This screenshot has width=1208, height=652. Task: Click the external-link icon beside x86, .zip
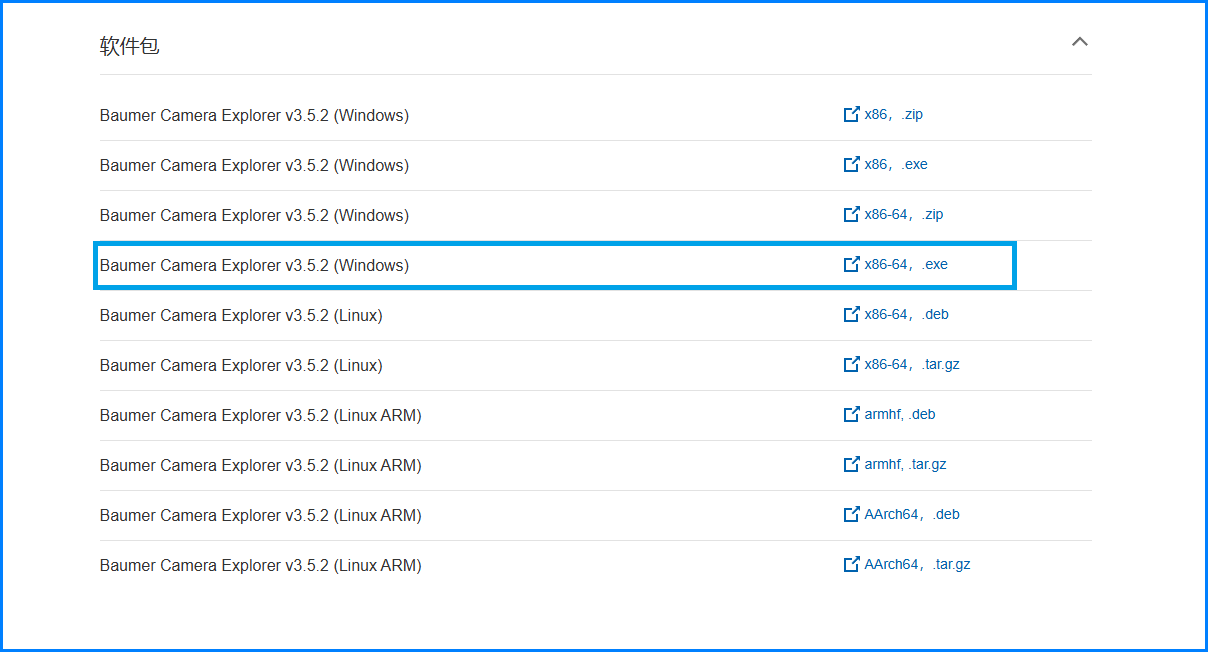click(x=852, y=114)
